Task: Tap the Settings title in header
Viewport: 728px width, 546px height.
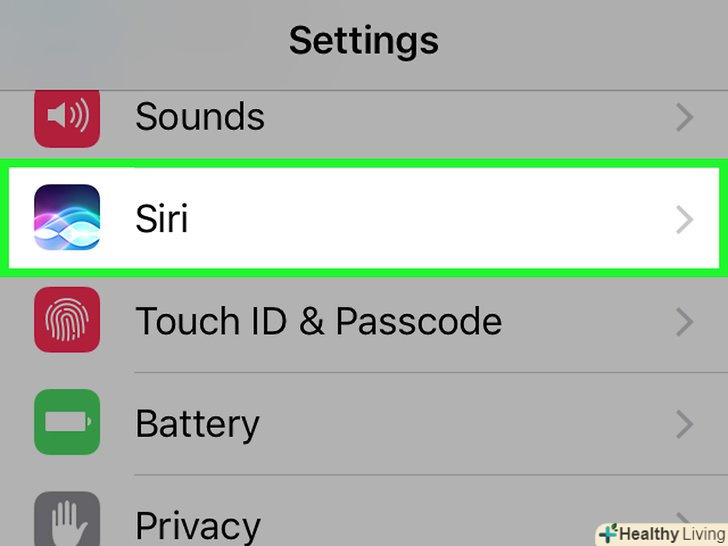Action: pos(364,41)
